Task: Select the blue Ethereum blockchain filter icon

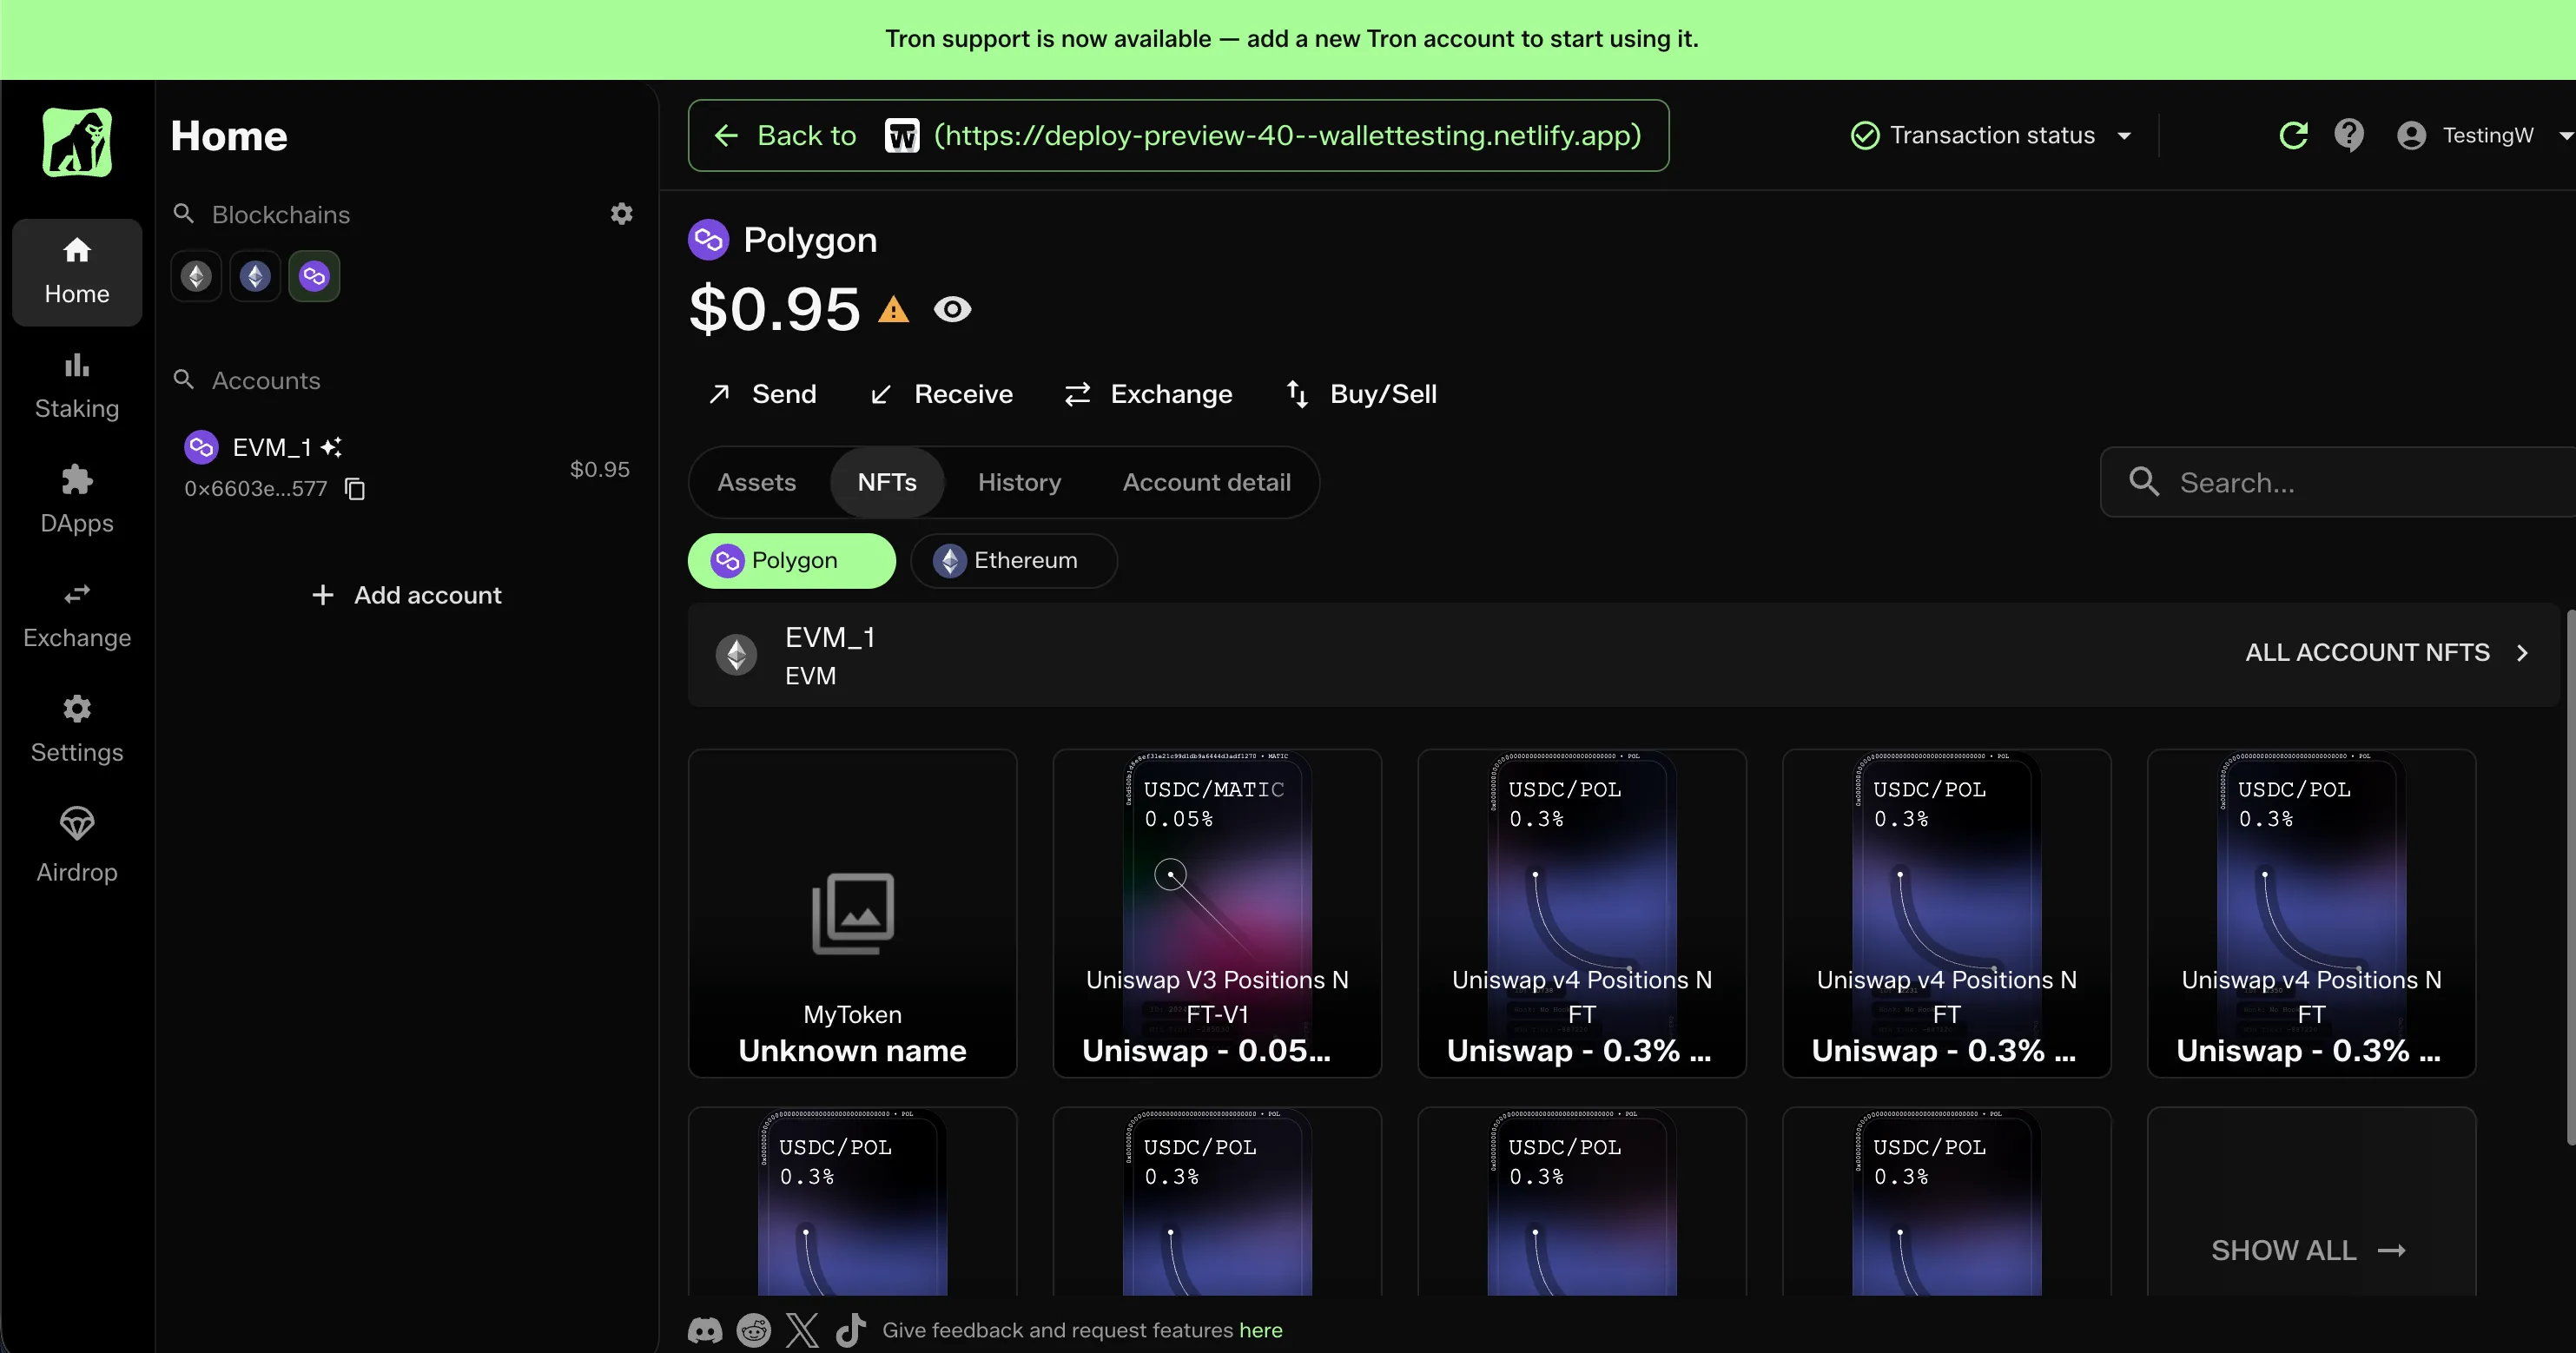Action: (255, 276)
